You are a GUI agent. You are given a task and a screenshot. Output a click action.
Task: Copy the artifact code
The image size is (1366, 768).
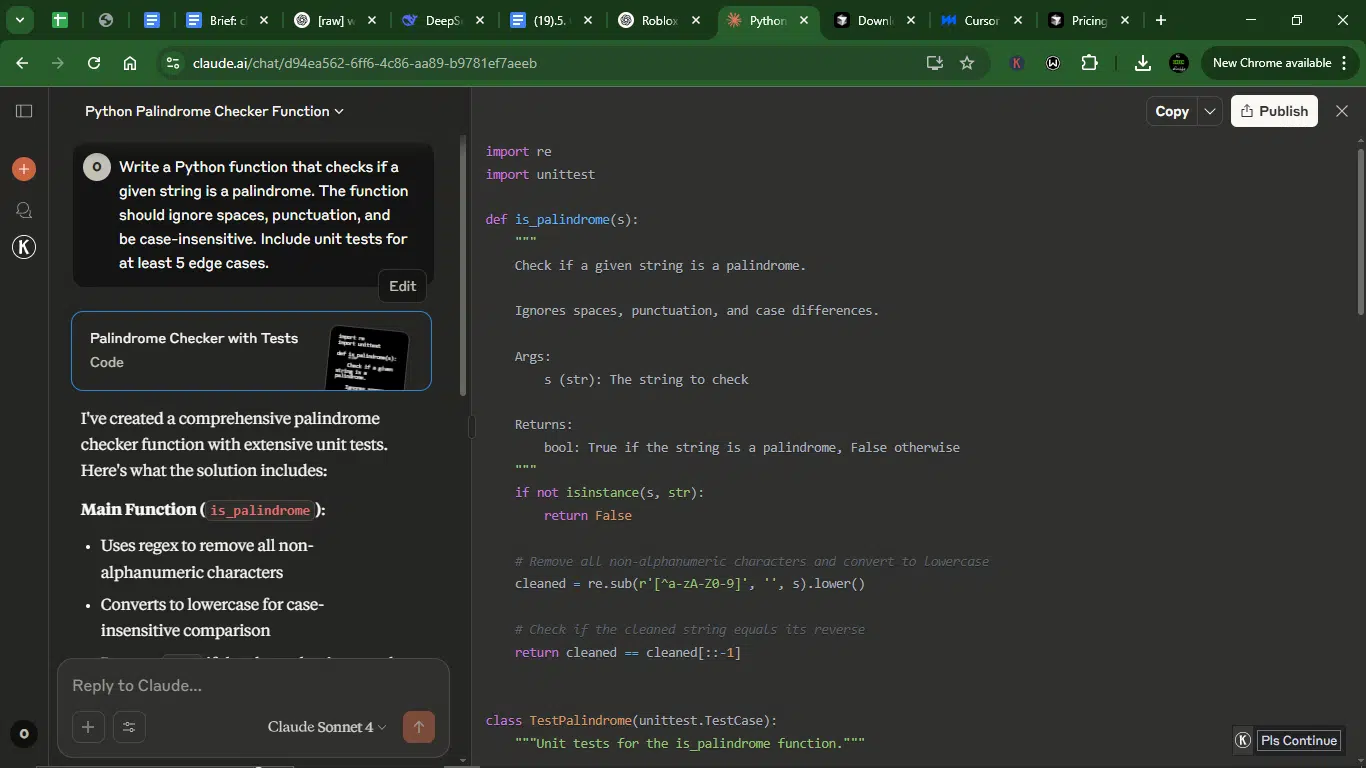[x=1172, y=111]
